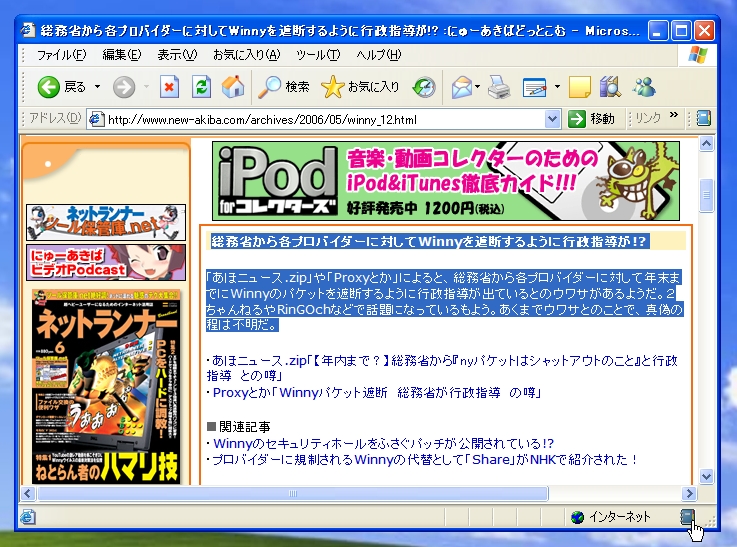
Task: Click the address bar URL field
Action: (x=324, y=119)
